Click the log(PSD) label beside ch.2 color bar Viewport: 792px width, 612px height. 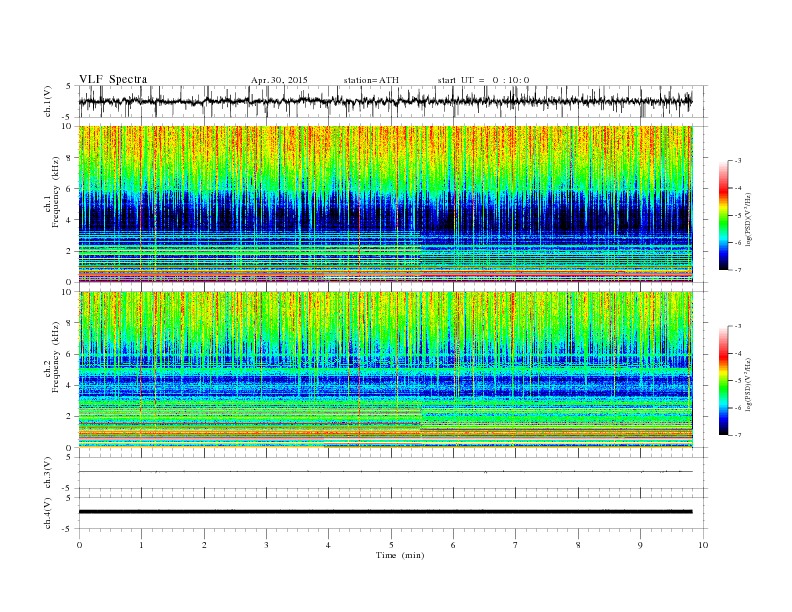point(749,384)
